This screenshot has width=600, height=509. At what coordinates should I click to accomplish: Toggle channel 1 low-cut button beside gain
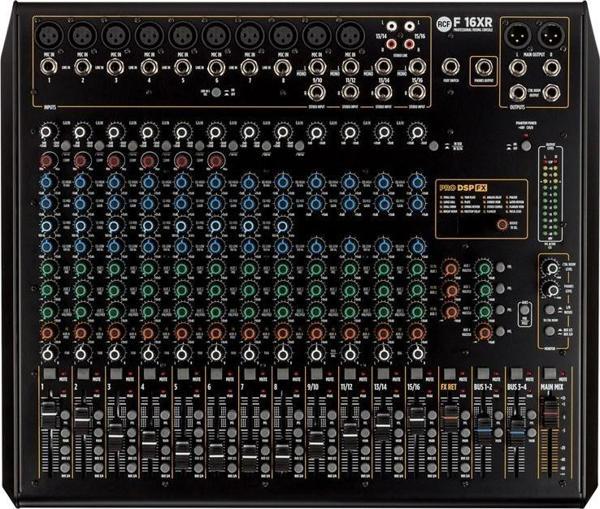[x=65, y=145]
